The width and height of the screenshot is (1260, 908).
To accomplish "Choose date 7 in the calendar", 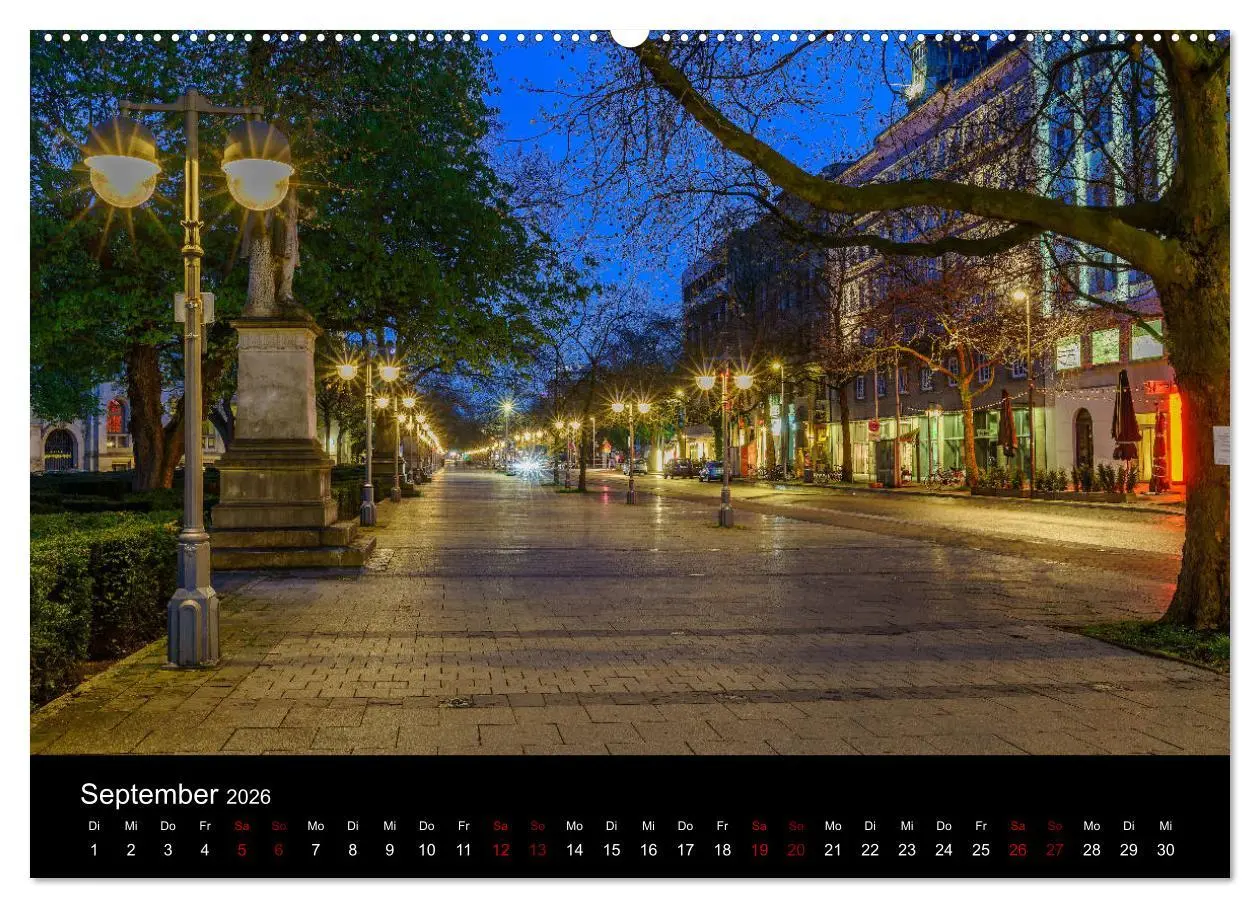I will click(316, 850).
